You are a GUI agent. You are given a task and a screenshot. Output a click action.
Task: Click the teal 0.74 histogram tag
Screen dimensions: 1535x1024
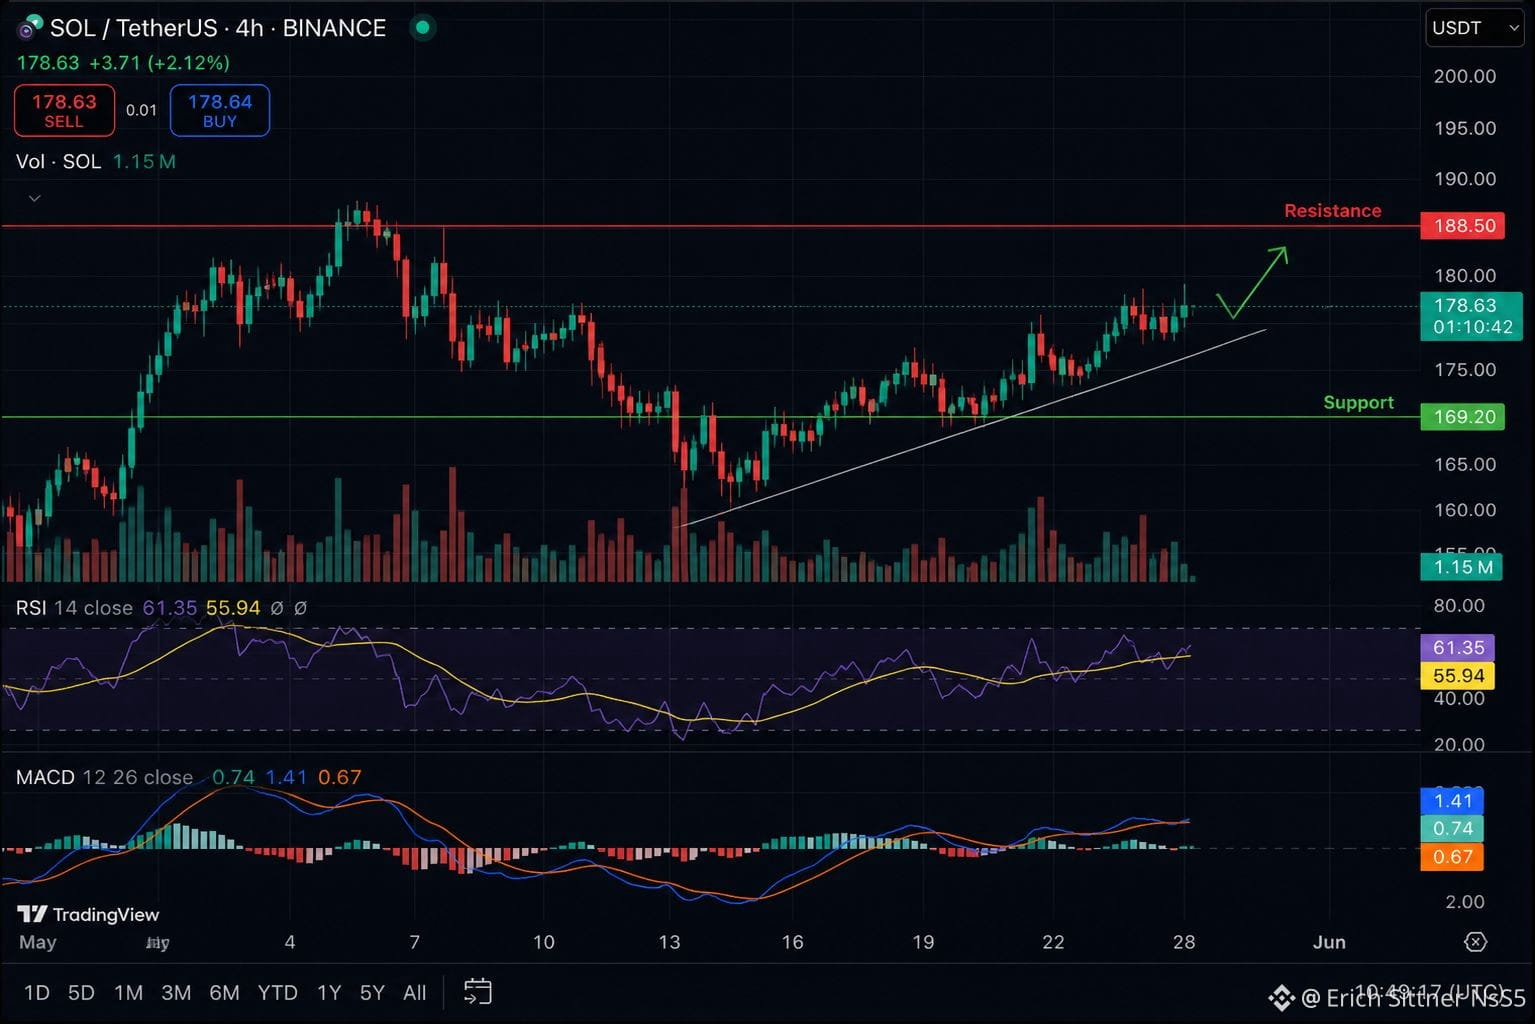[x=1452, y=829]
